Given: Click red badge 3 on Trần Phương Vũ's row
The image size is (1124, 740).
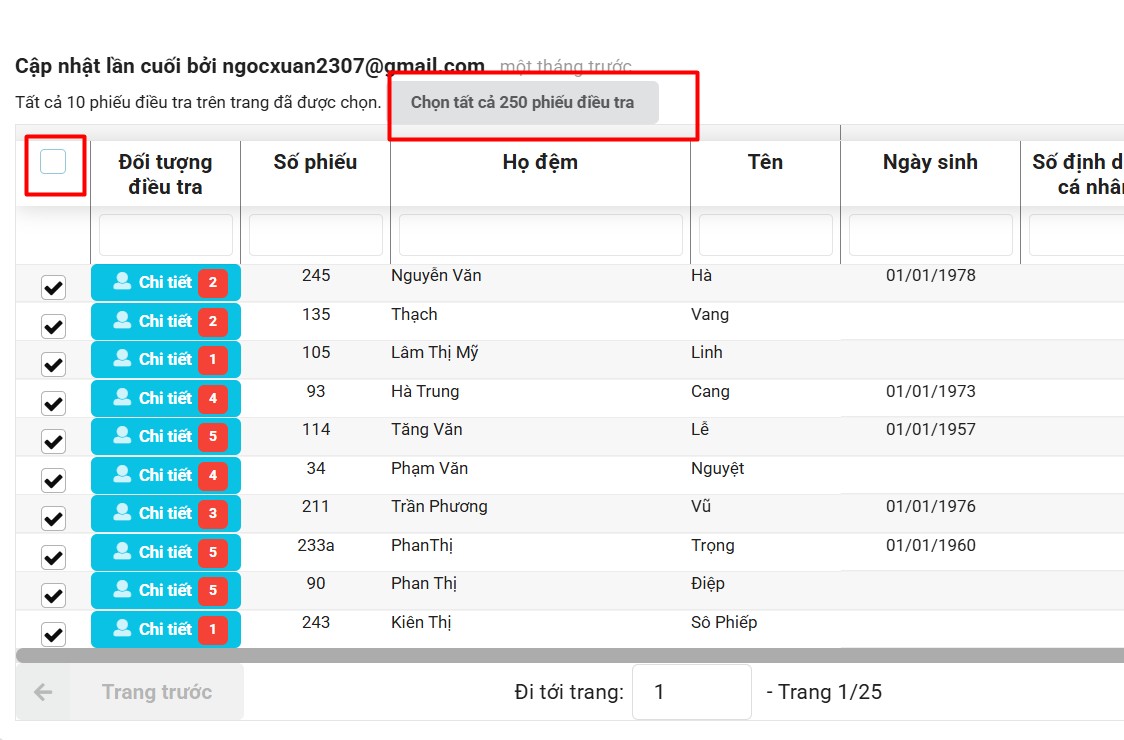Looking at the screenshot, I should pos(212,514).
